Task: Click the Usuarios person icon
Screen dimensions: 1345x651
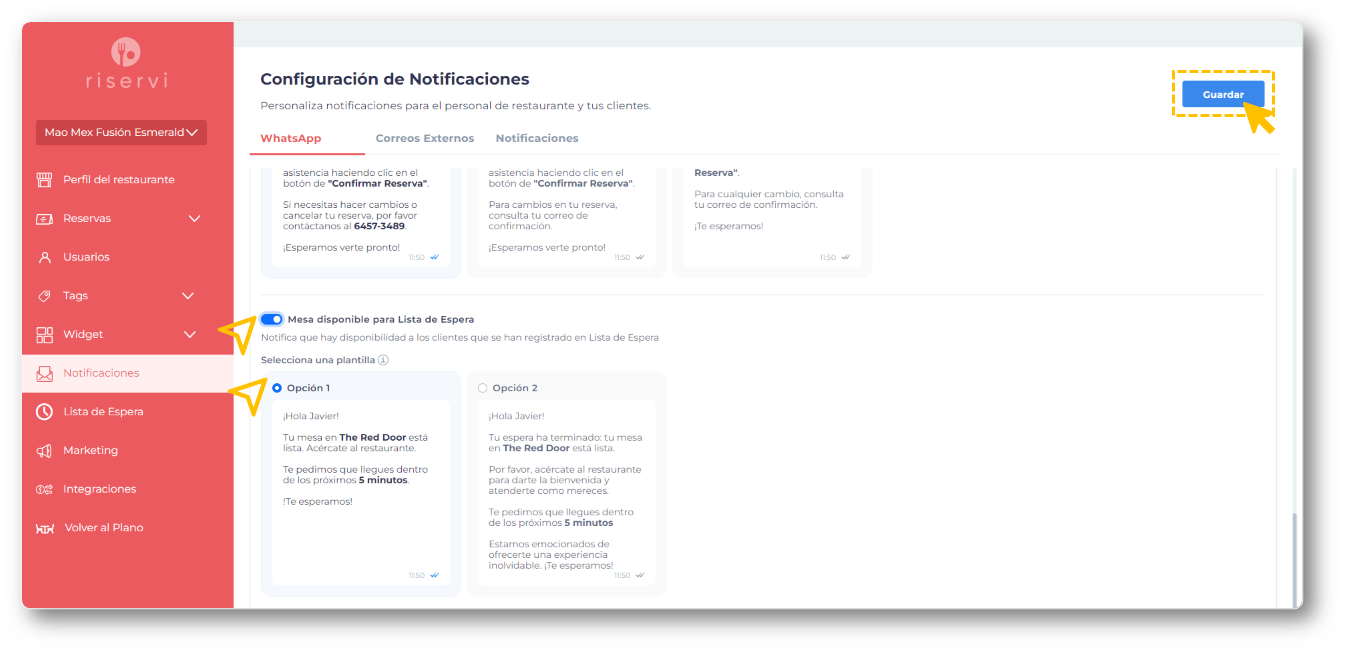Action: click(x=44, y=257)
